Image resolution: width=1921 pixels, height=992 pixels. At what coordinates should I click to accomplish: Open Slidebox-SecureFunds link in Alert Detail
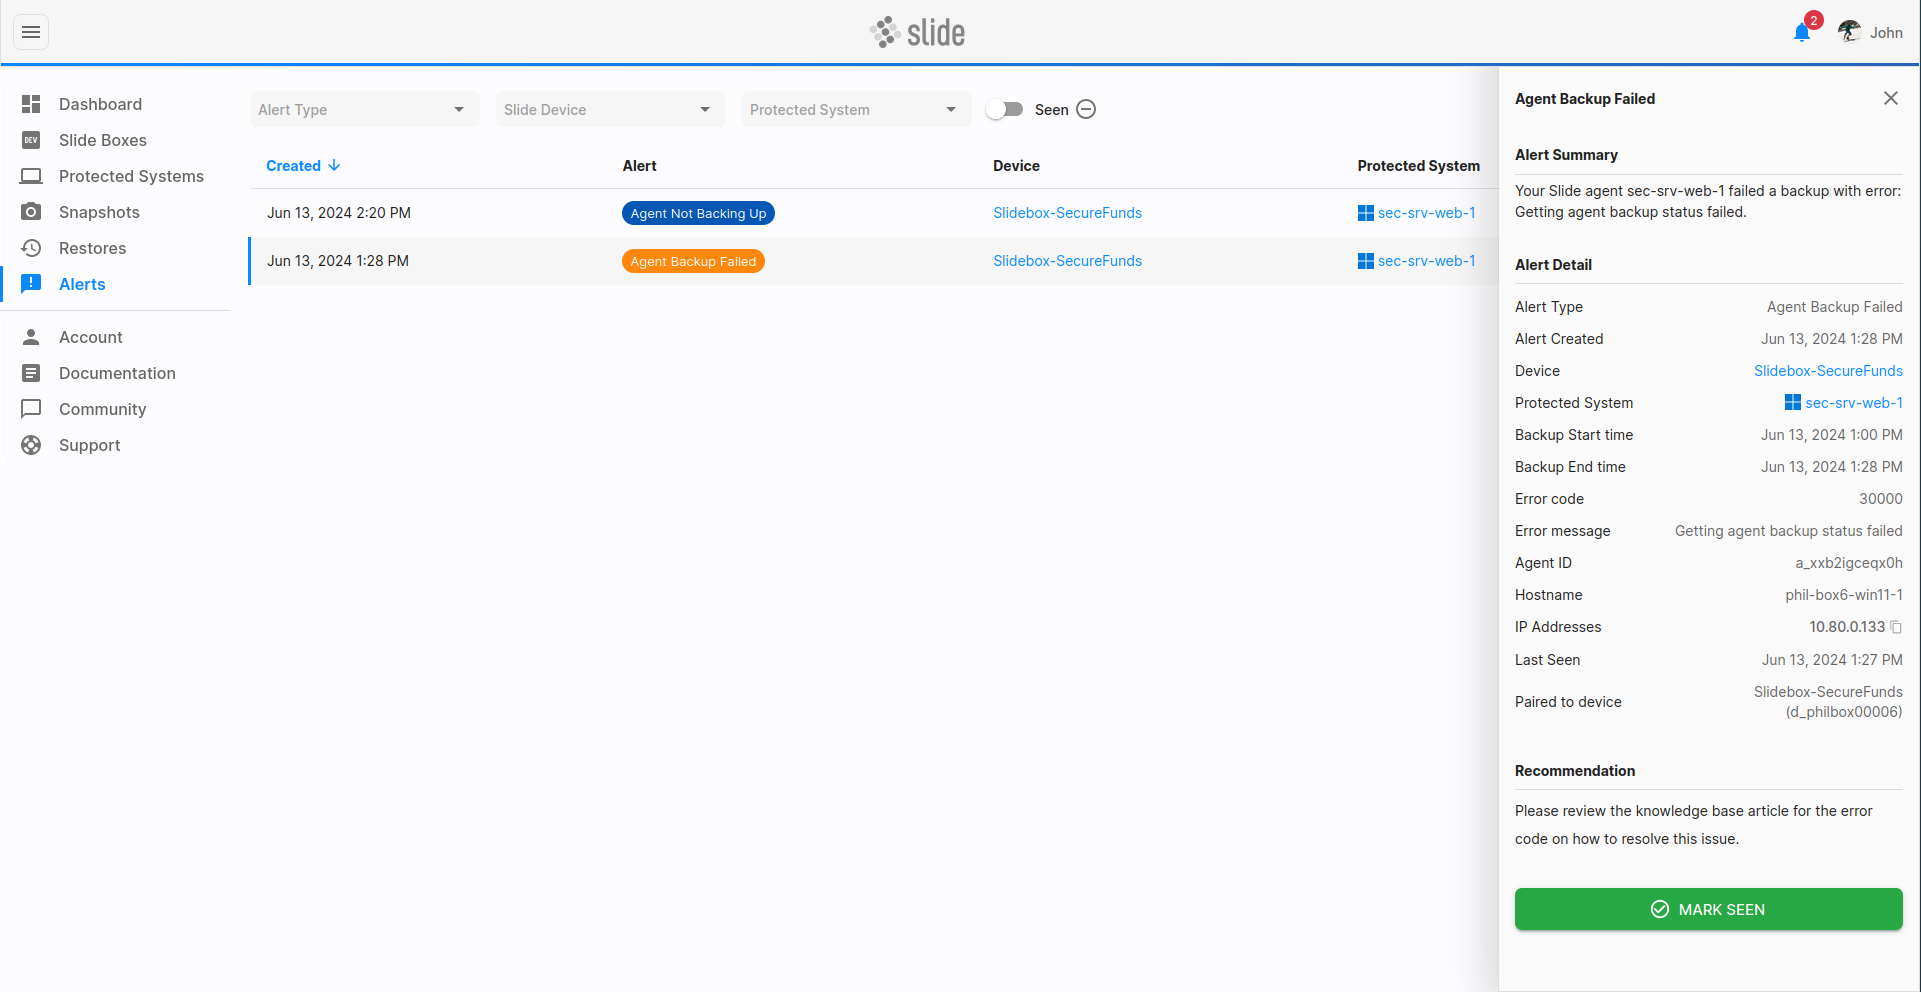pos(1828,371)
